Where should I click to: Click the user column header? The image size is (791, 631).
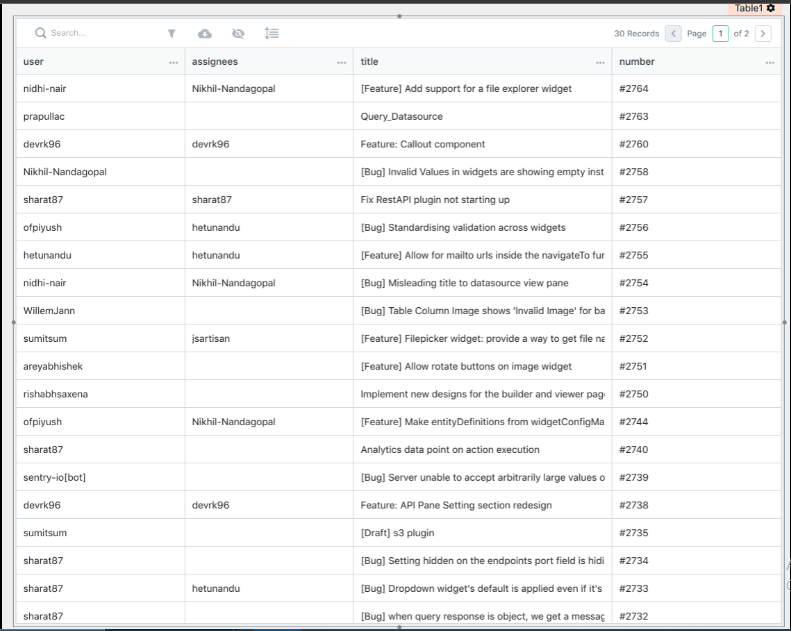(x=100, y=62)
